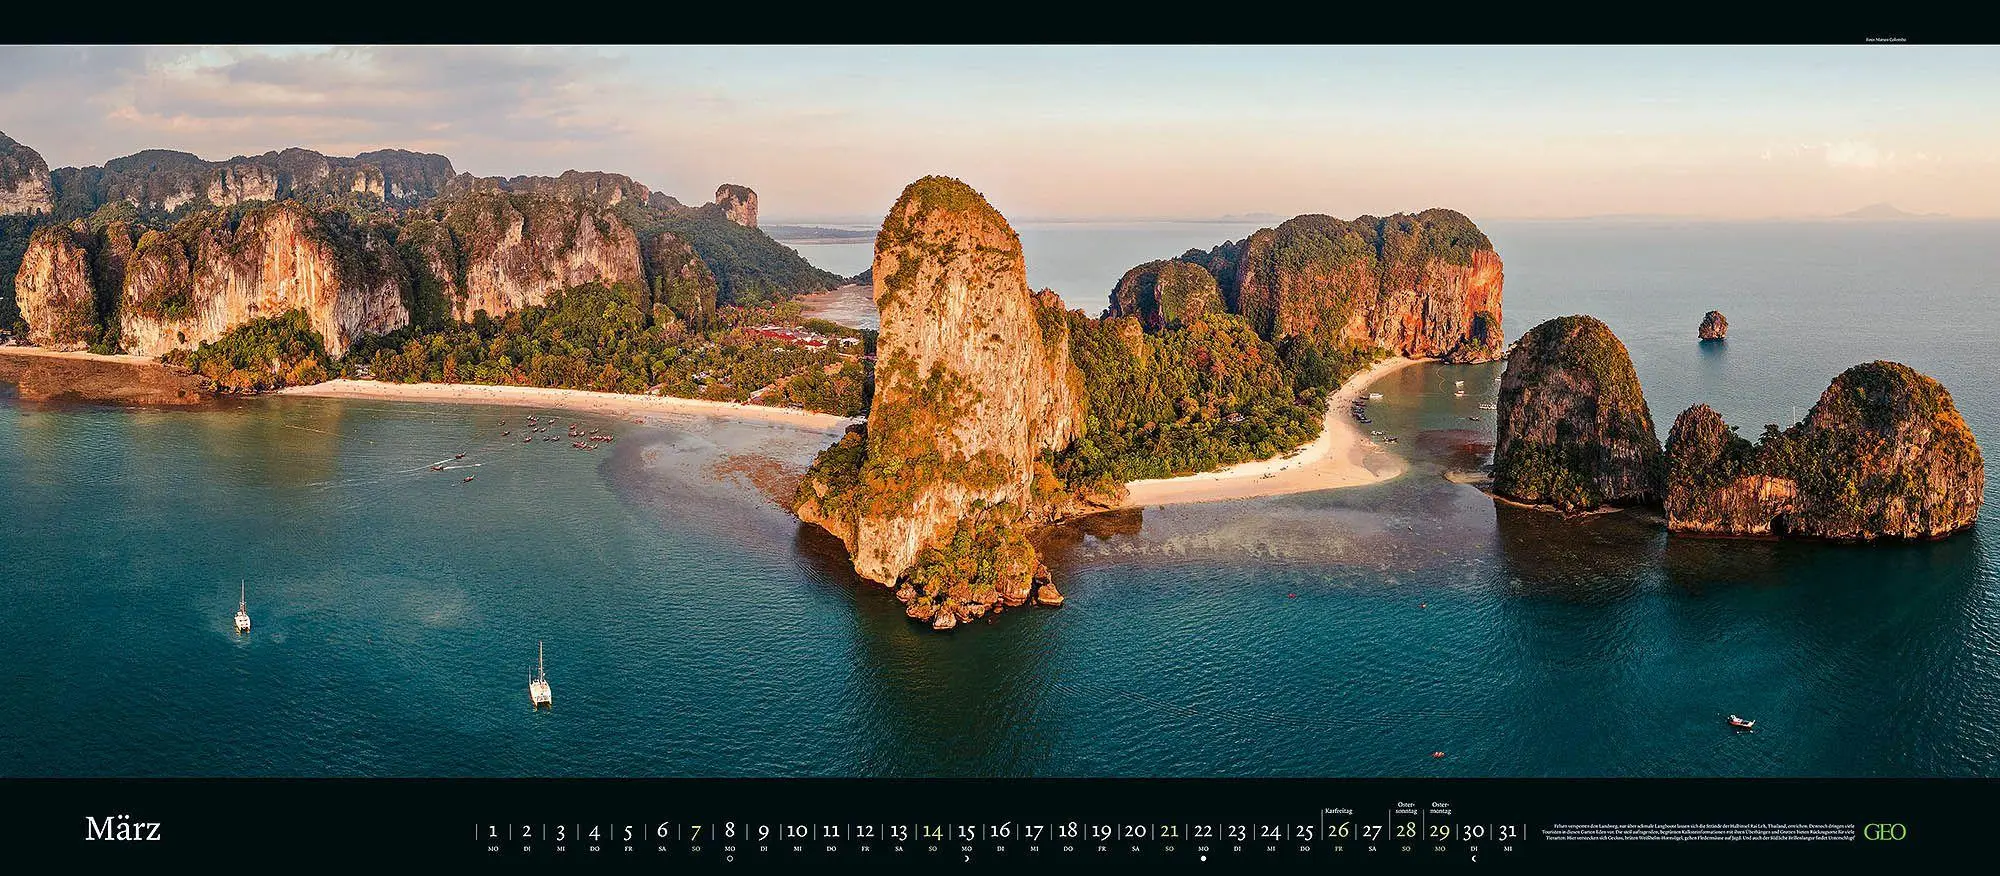
Task: Select date 16 in the calendar strip
Action: (x=1000, y=830)
